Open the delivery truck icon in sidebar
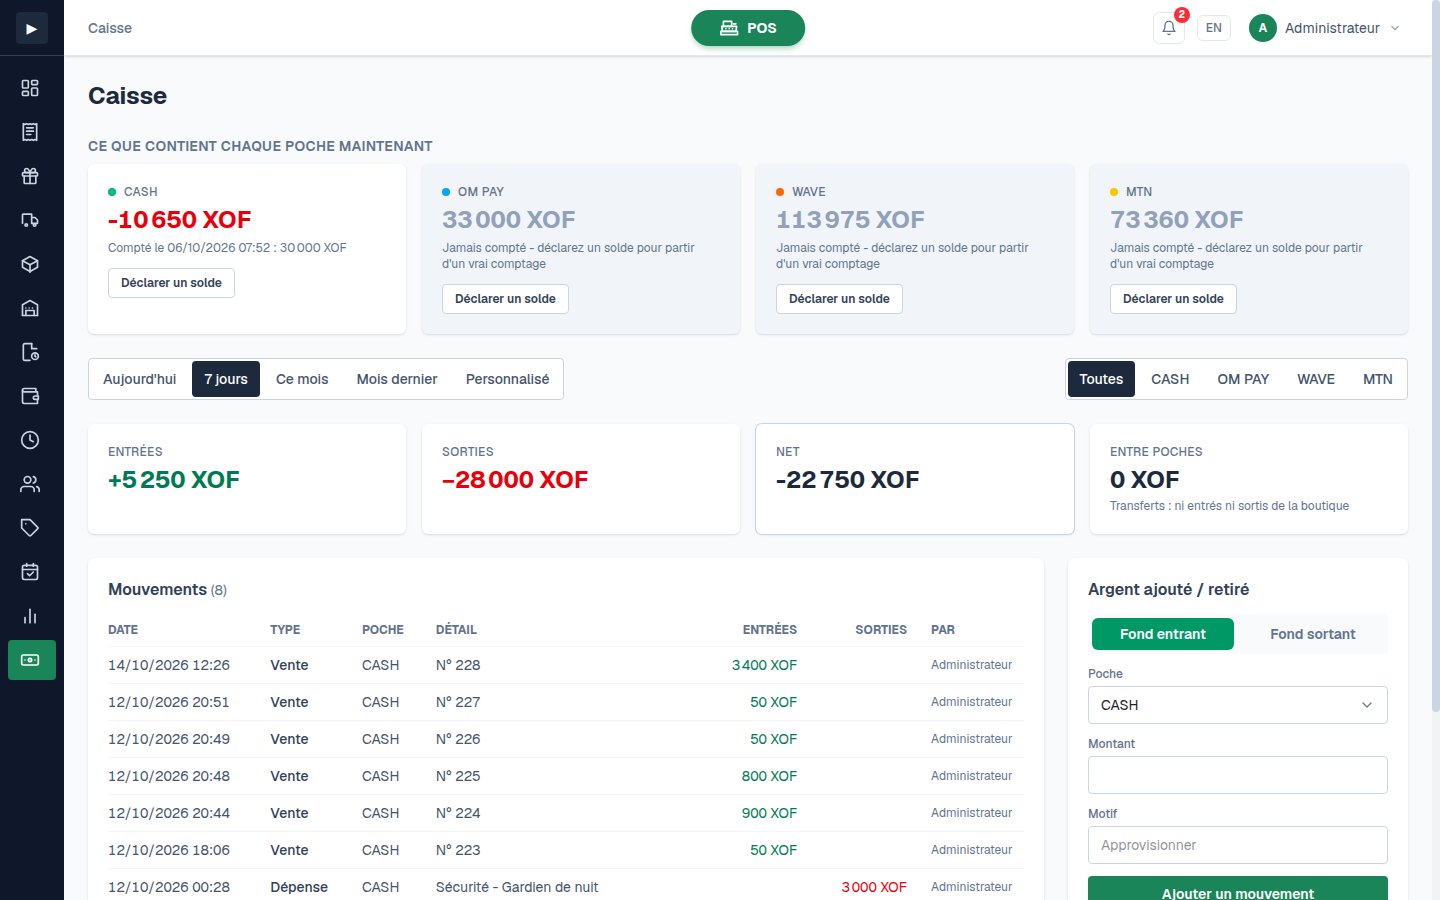 [x=30, y=220]
